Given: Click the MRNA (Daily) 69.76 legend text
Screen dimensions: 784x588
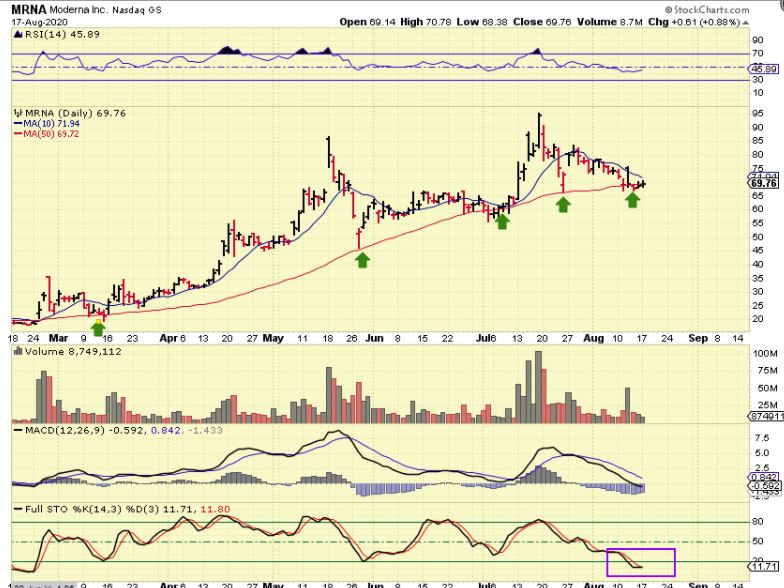Looking at the screenshot, I should coord(76,113).
